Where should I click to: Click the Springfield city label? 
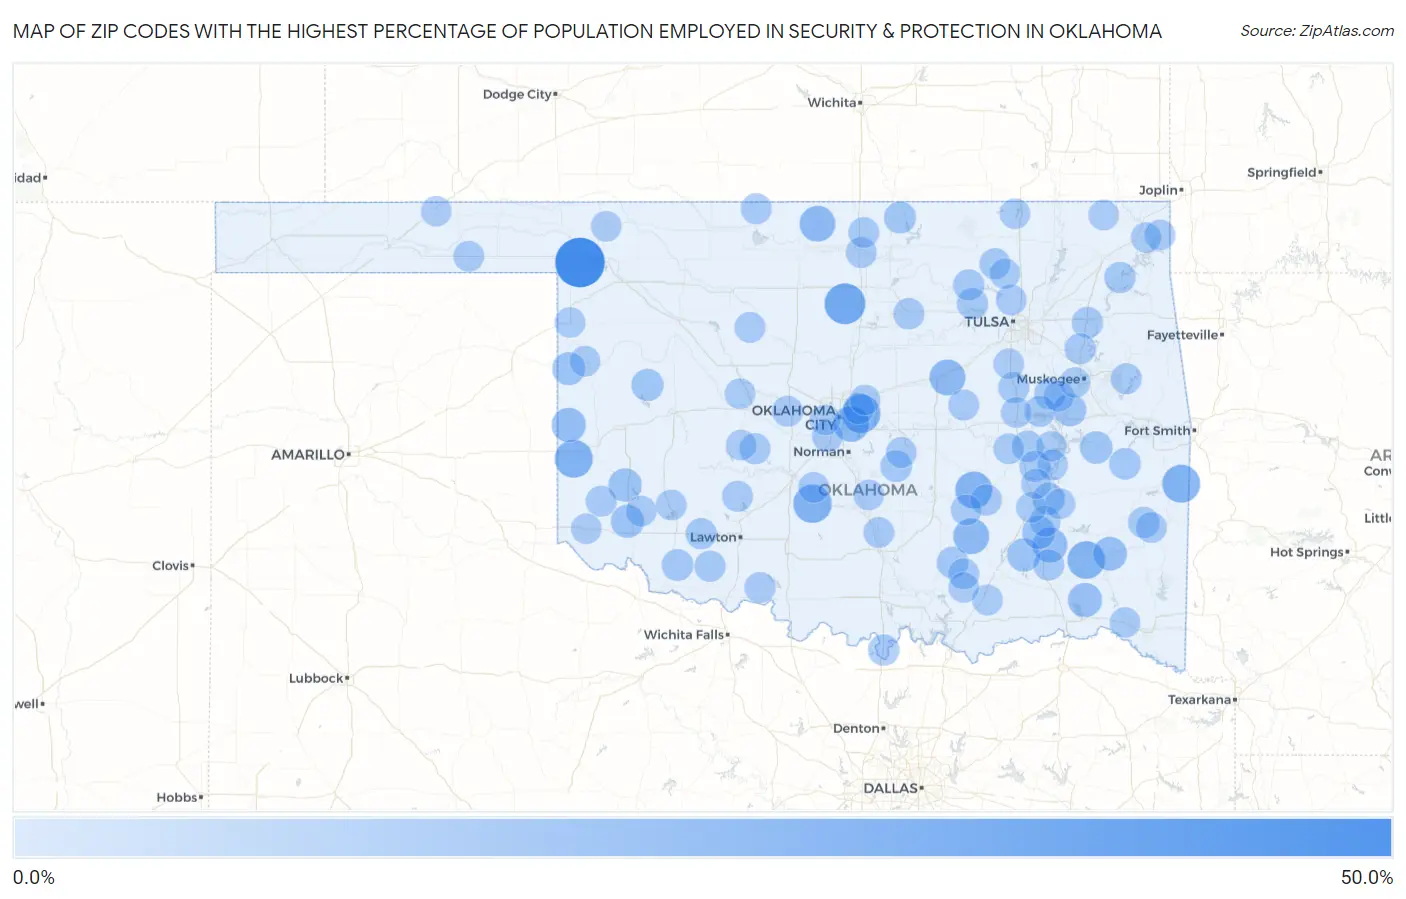1284,172
